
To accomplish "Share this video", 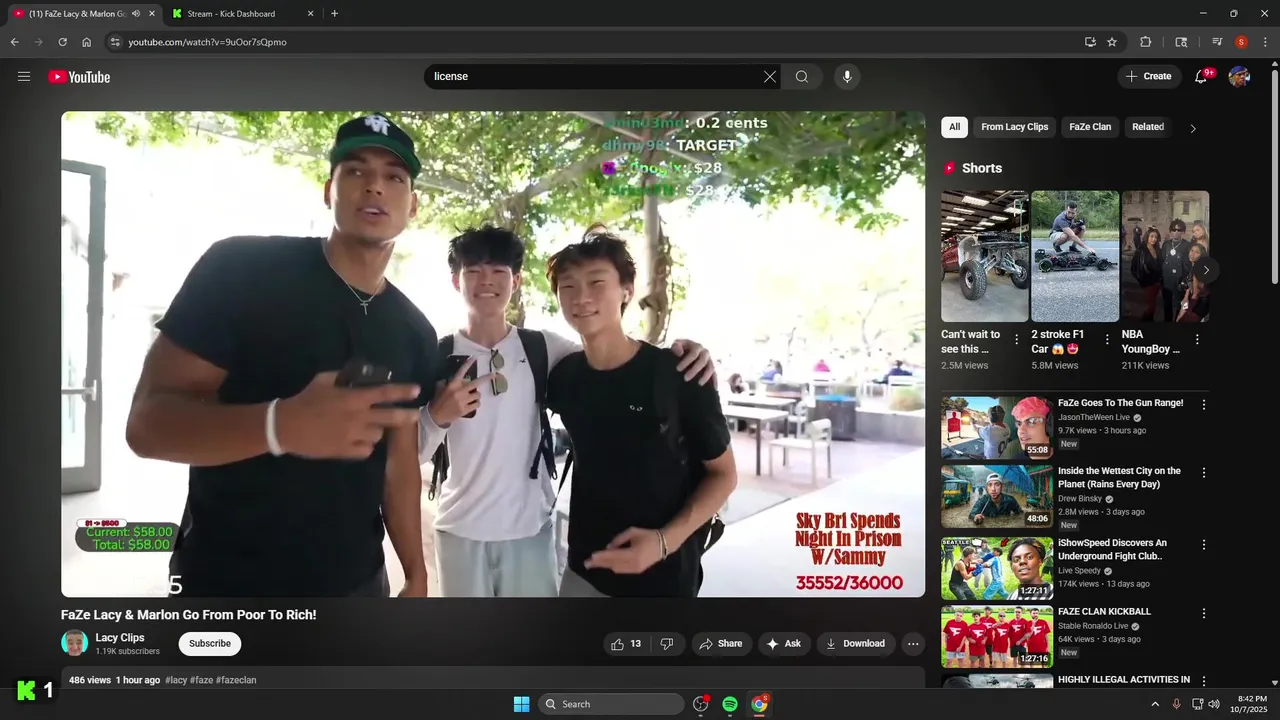I will 720,644.
